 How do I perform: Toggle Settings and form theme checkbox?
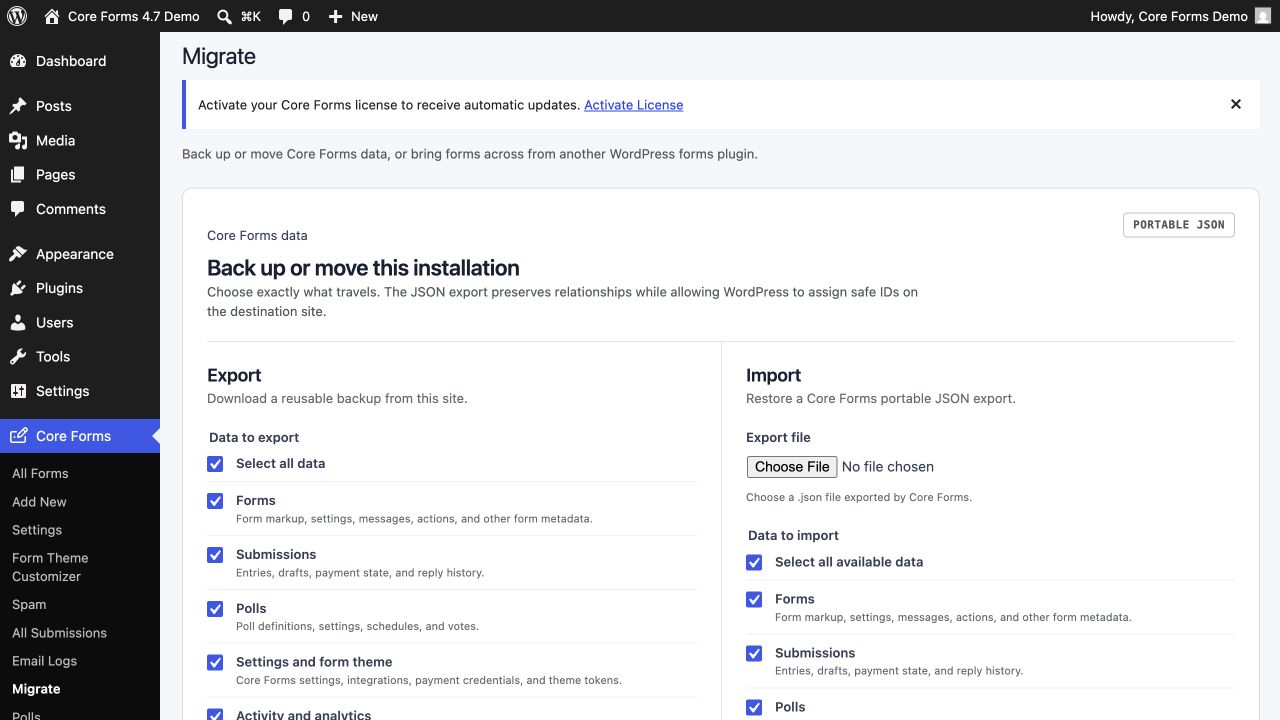click(x=215, y=663)
